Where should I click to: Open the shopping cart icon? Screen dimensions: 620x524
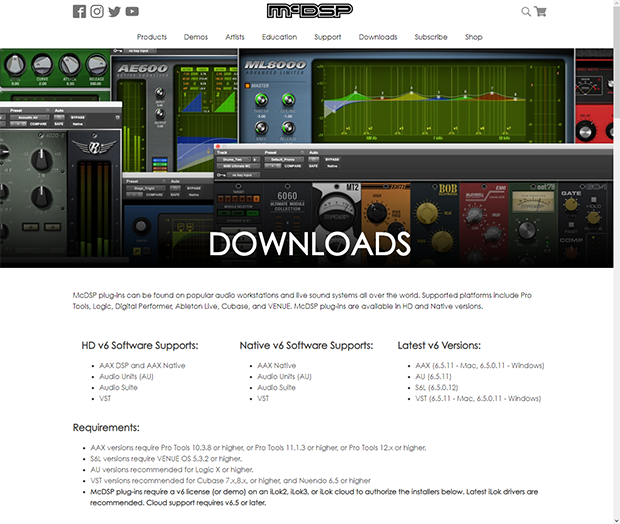click(x=541, y=11)
